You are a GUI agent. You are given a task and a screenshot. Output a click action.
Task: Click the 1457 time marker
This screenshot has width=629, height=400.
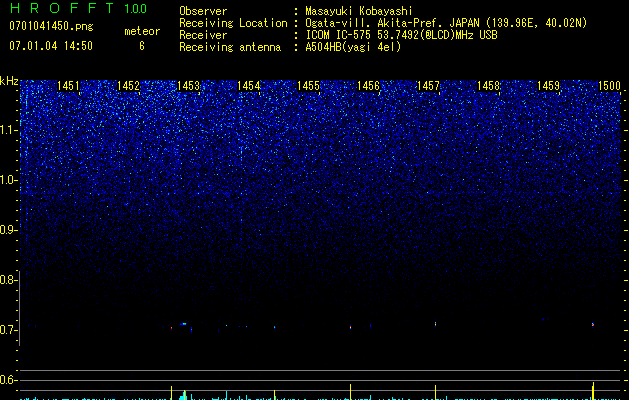[428, 86]
